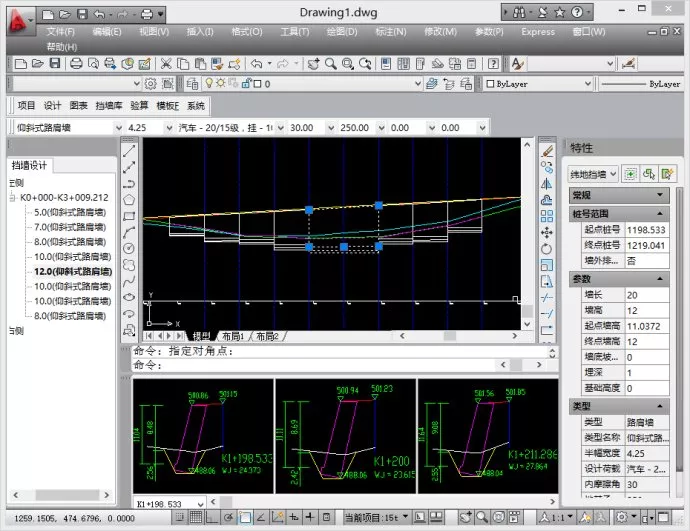Image resolution: width=690 pixels, height=531 pixels.
Task: Click the Erase tool in modify toolbar
Action: 547,151
